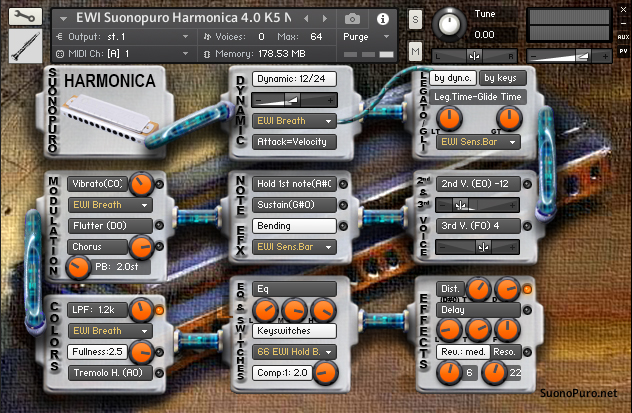Click the Delay feedback knob
632x413 pixels.
pos(507,329)
